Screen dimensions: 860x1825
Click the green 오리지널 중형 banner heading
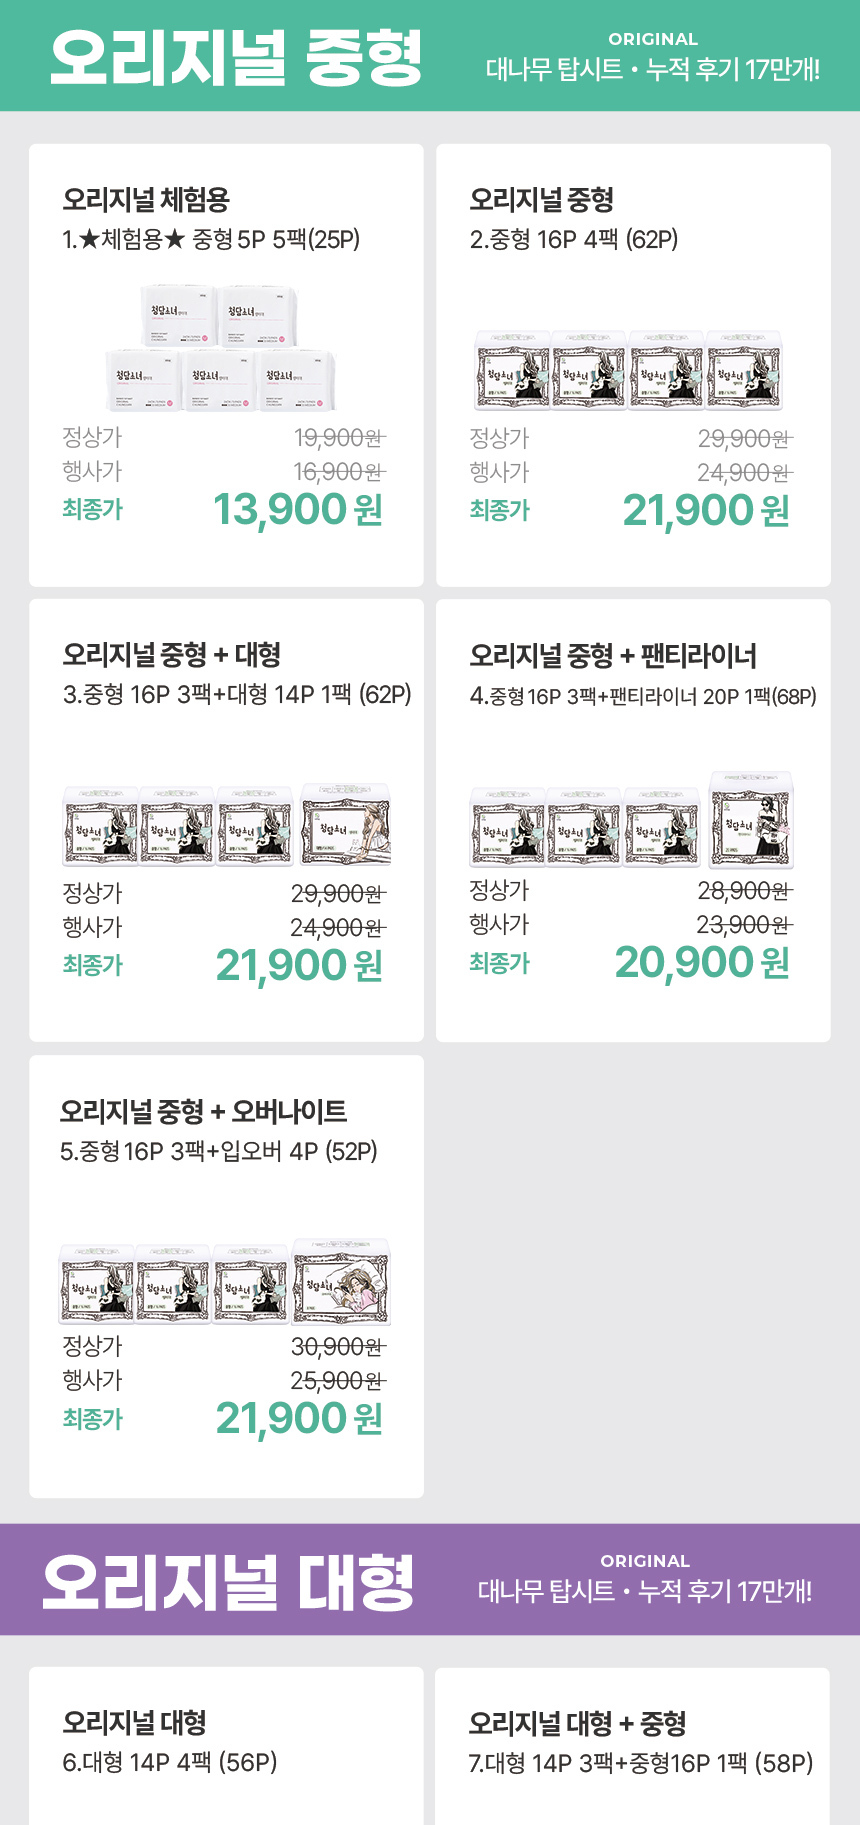click(237, 58)
